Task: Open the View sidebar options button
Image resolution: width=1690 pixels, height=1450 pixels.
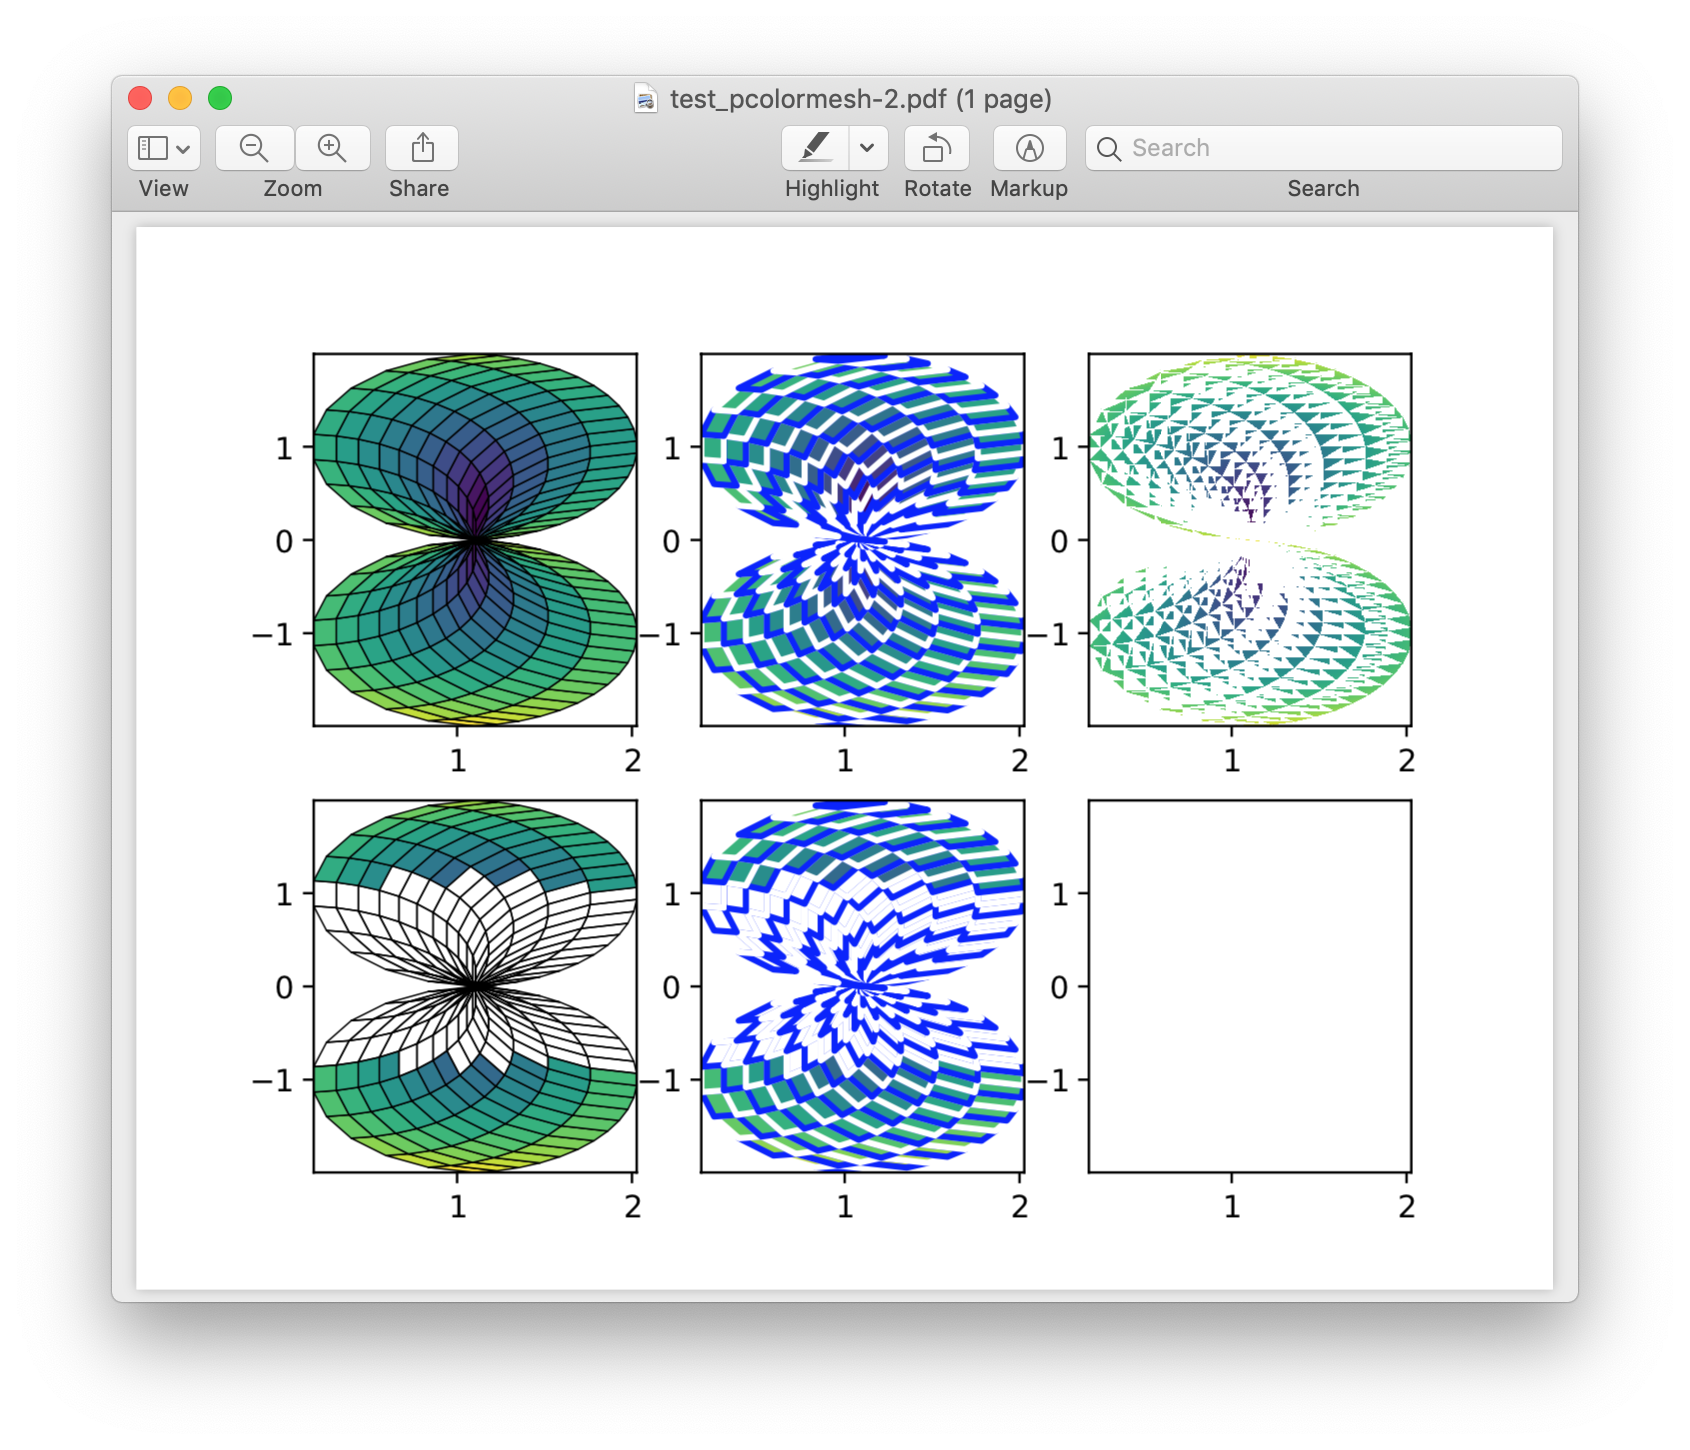Action: point(164,148)
